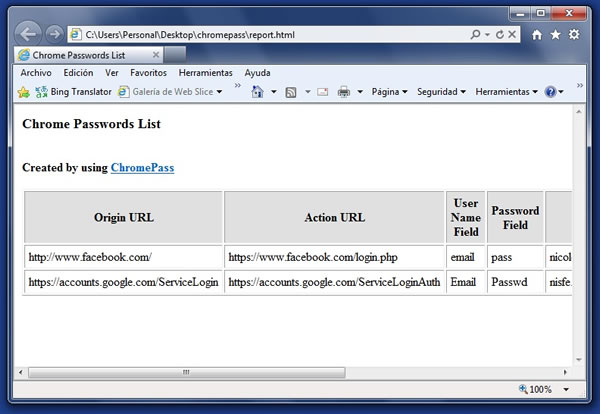Click the Read Mail envelope icon
The image size is (600, 414).
tap(323, 92)
